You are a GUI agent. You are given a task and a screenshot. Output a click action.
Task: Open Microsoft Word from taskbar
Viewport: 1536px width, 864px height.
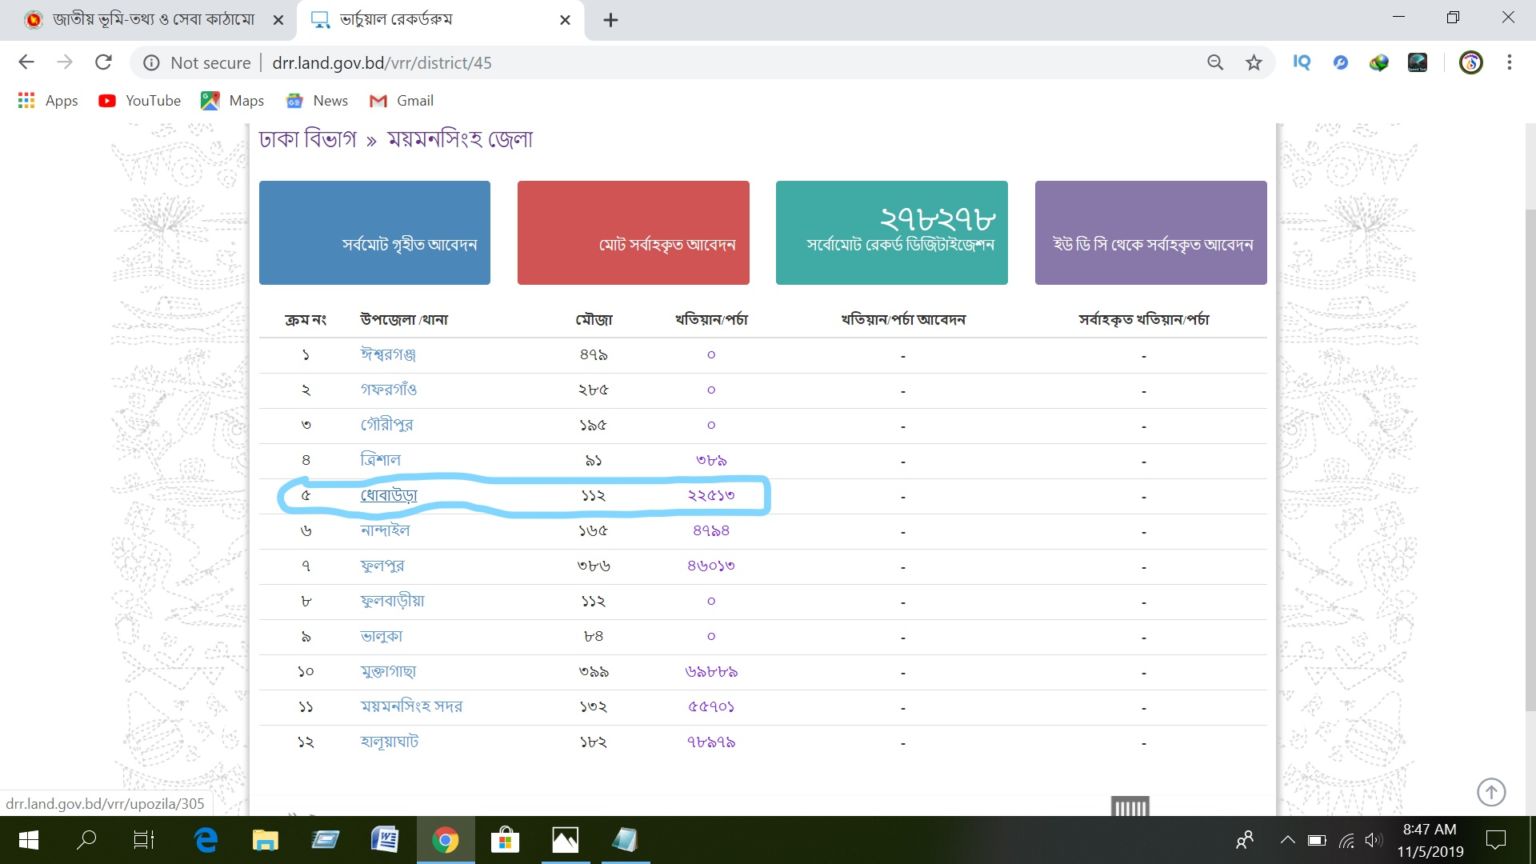385,840
